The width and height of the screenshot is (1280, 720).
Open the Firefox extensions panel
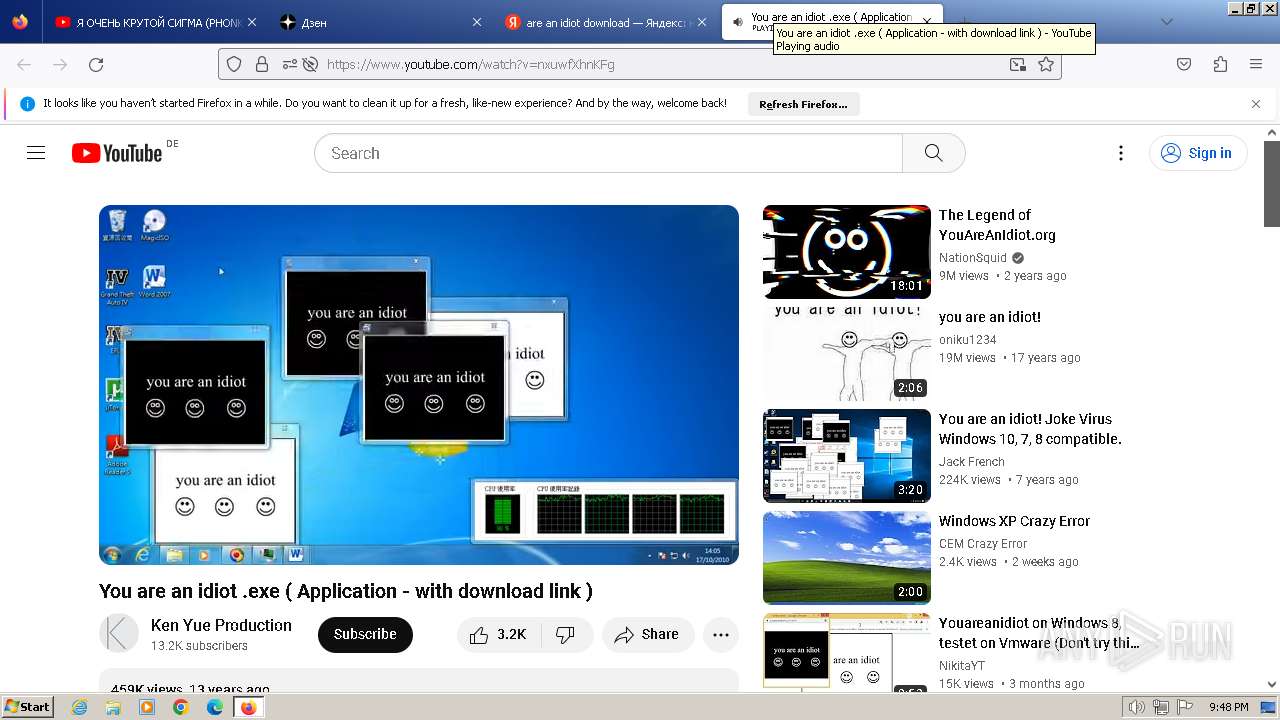tap(1220, 64)
